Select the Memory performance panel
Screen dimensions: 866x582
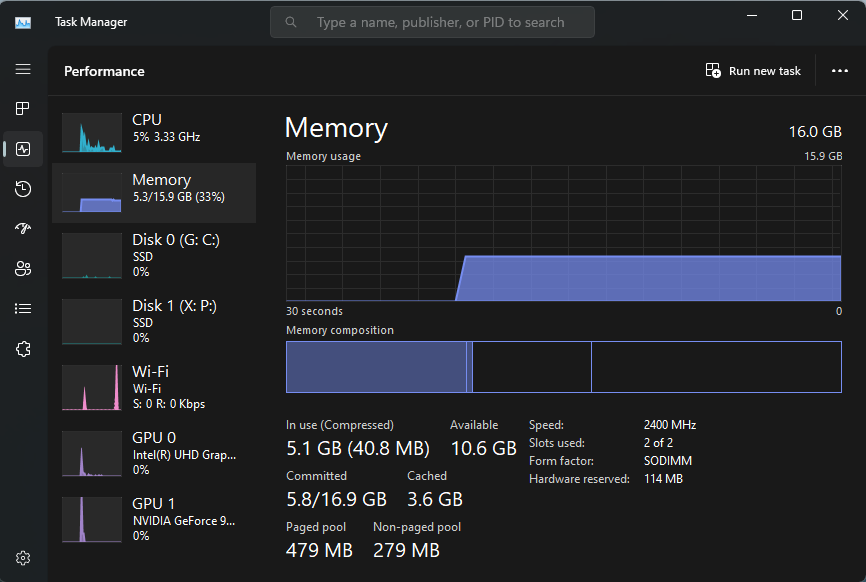(153, 192)
